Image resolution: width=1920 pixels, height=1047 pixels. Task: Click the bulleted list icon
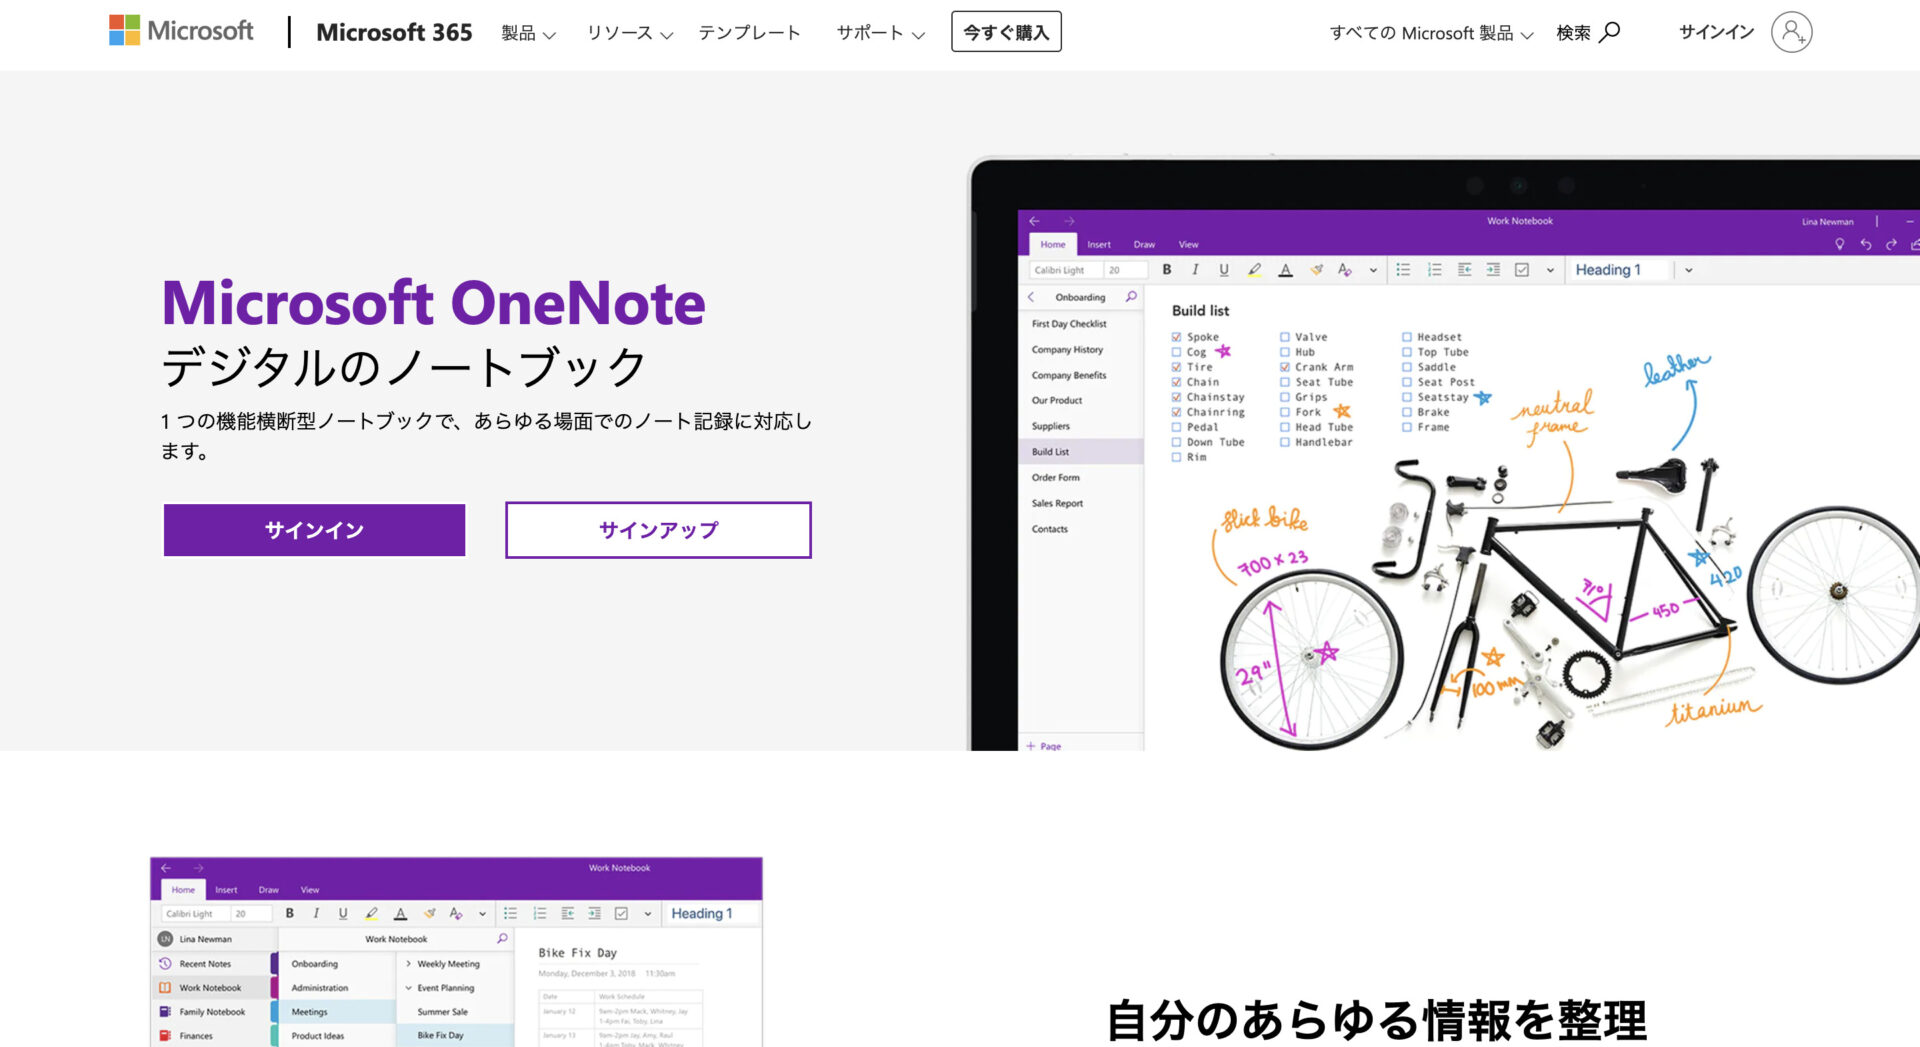point(1404,270)
